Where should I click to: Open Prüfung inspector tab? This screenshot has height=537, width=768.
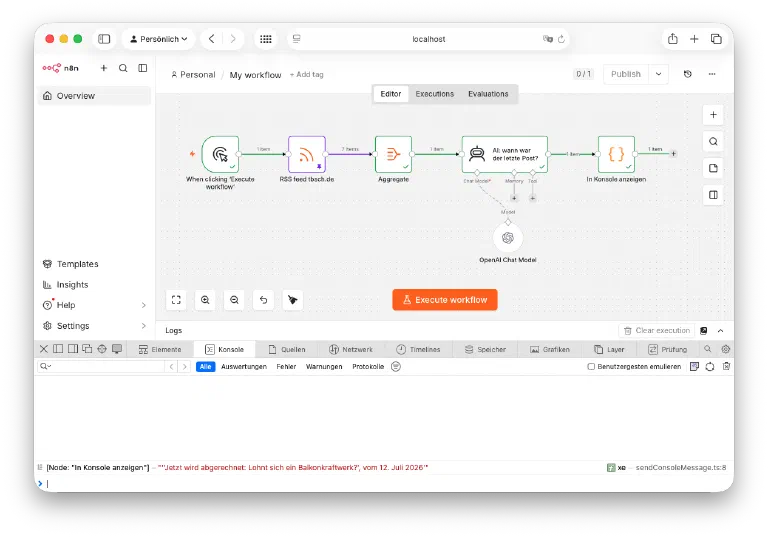click(667, 349)
